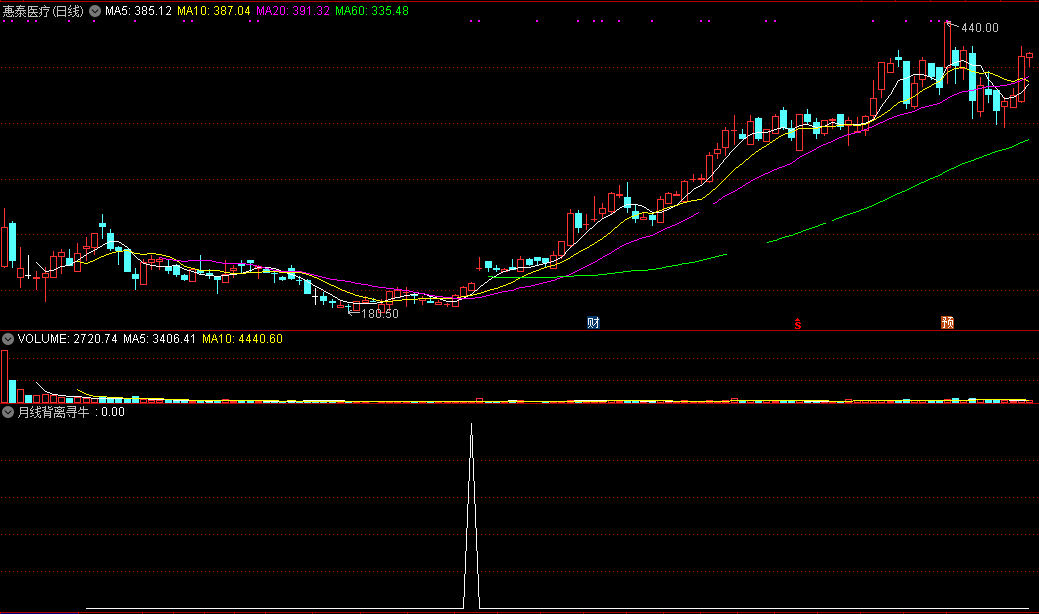Click the volume MA5: 3406.41 label
Screen dimensions: 1039x614
159,339
